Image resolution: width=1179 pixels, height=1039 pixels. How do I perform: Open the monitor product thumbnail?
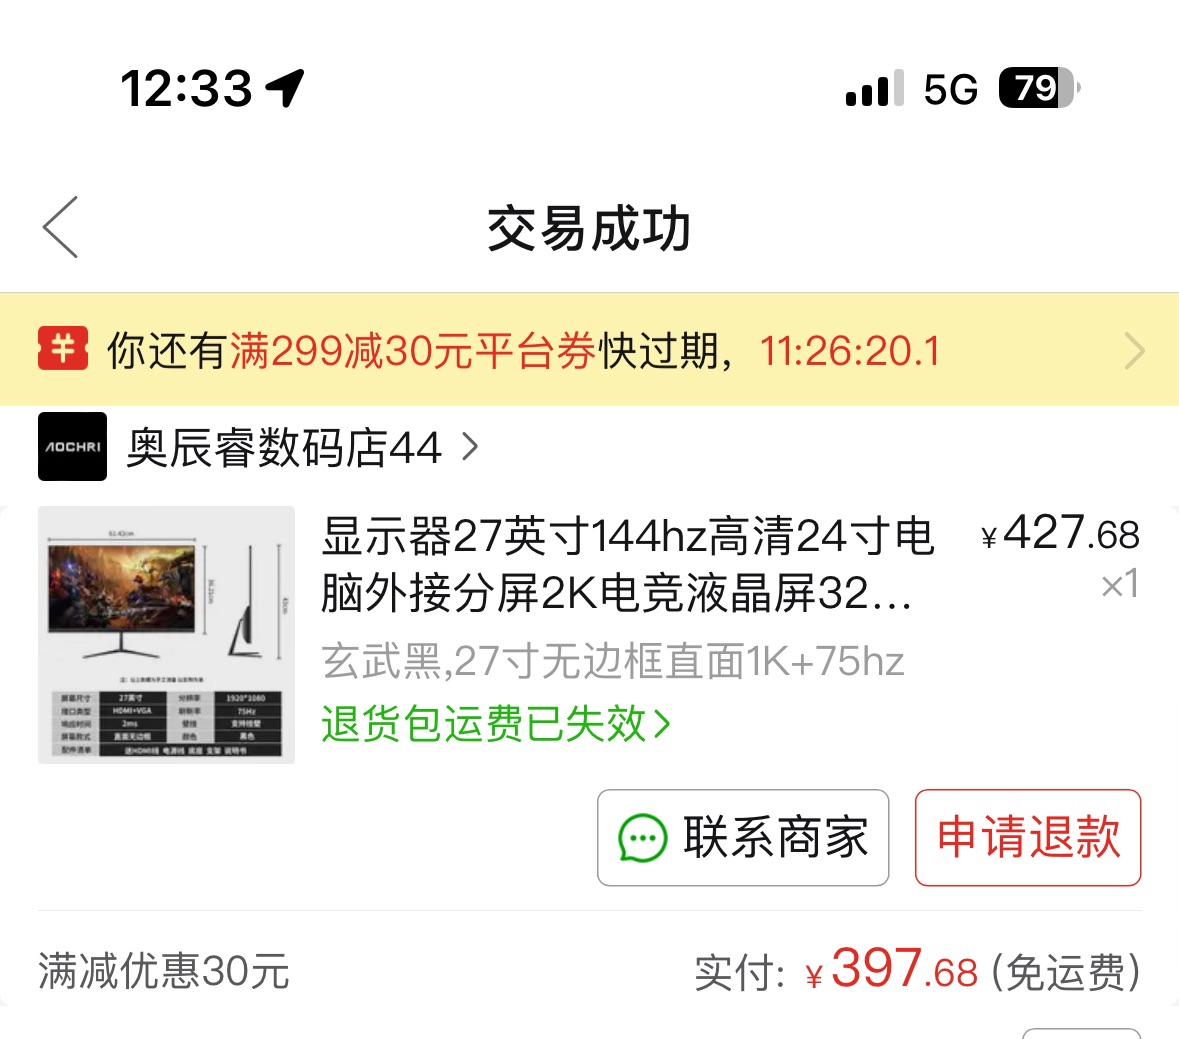coord(166,635)
